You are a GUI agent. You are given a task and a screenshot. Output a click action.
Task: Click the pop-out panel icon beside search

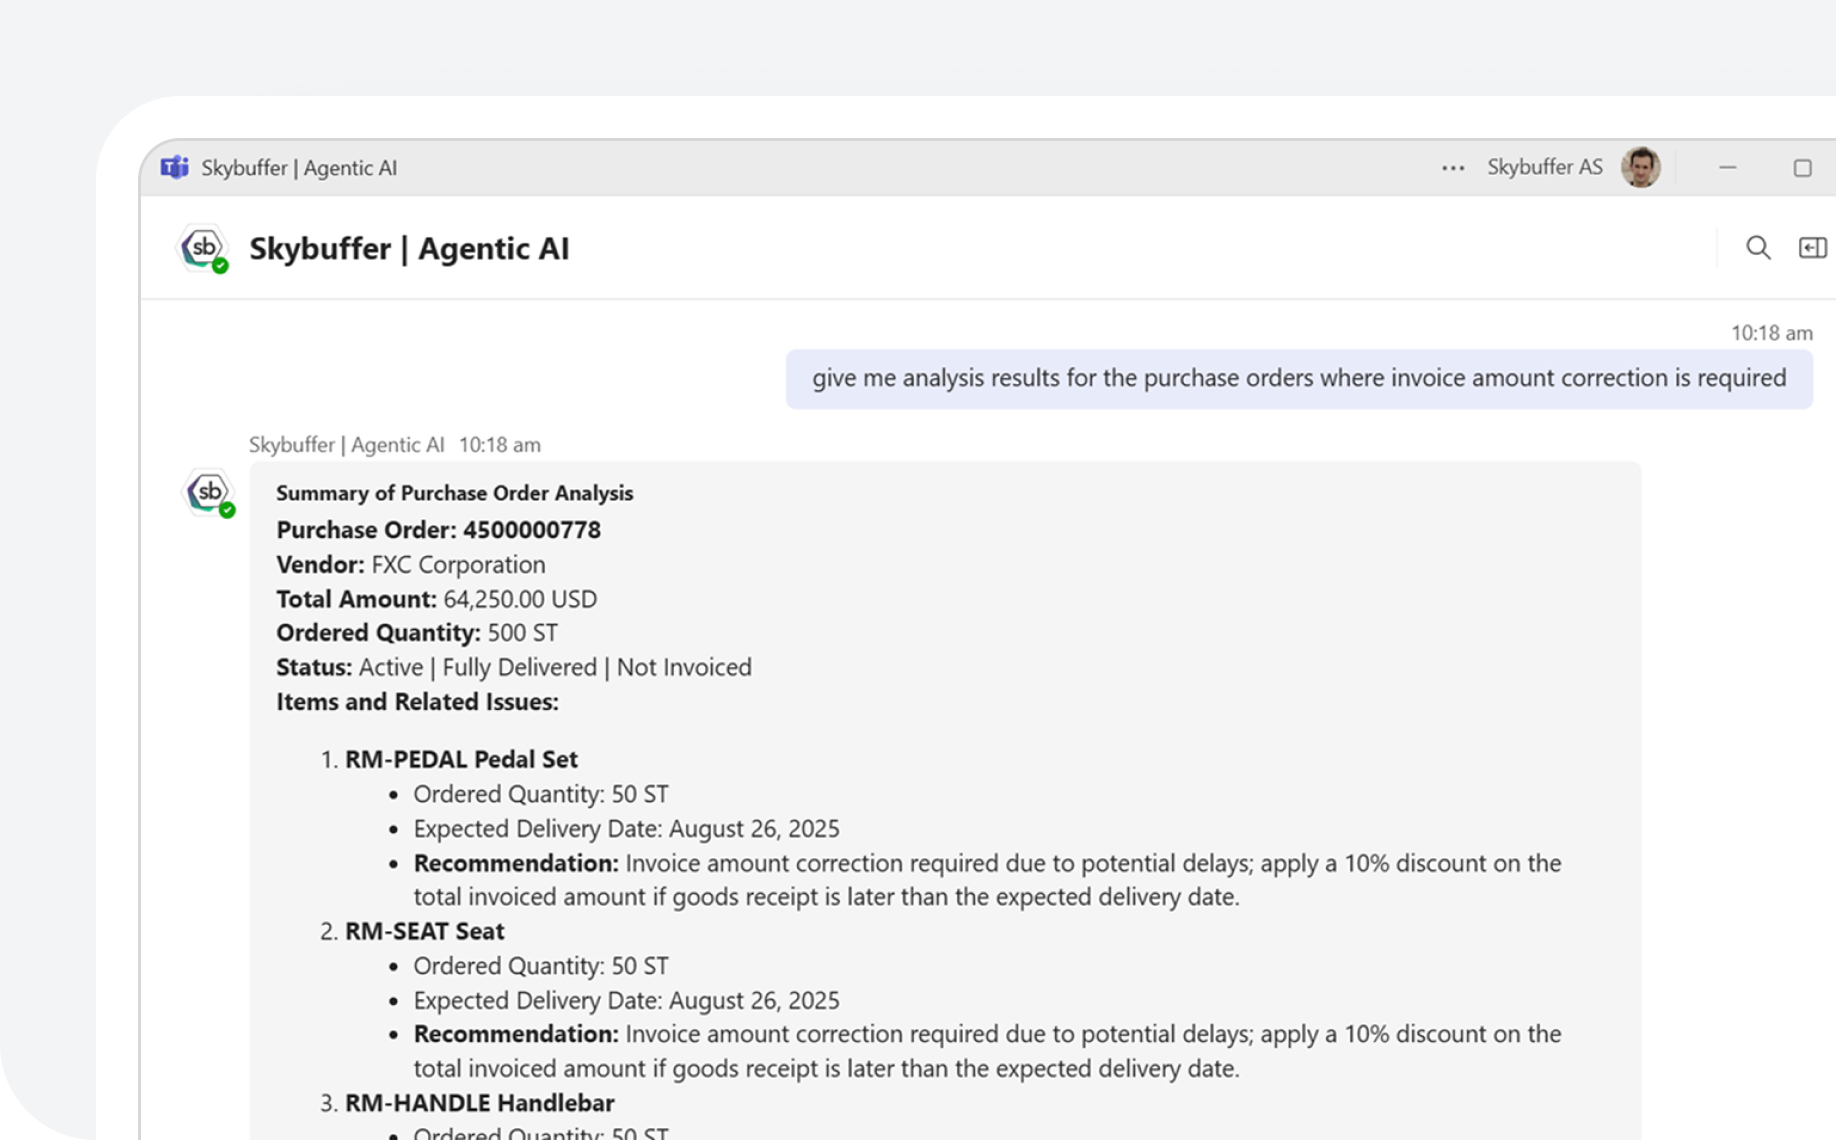tap(1812, 248)
